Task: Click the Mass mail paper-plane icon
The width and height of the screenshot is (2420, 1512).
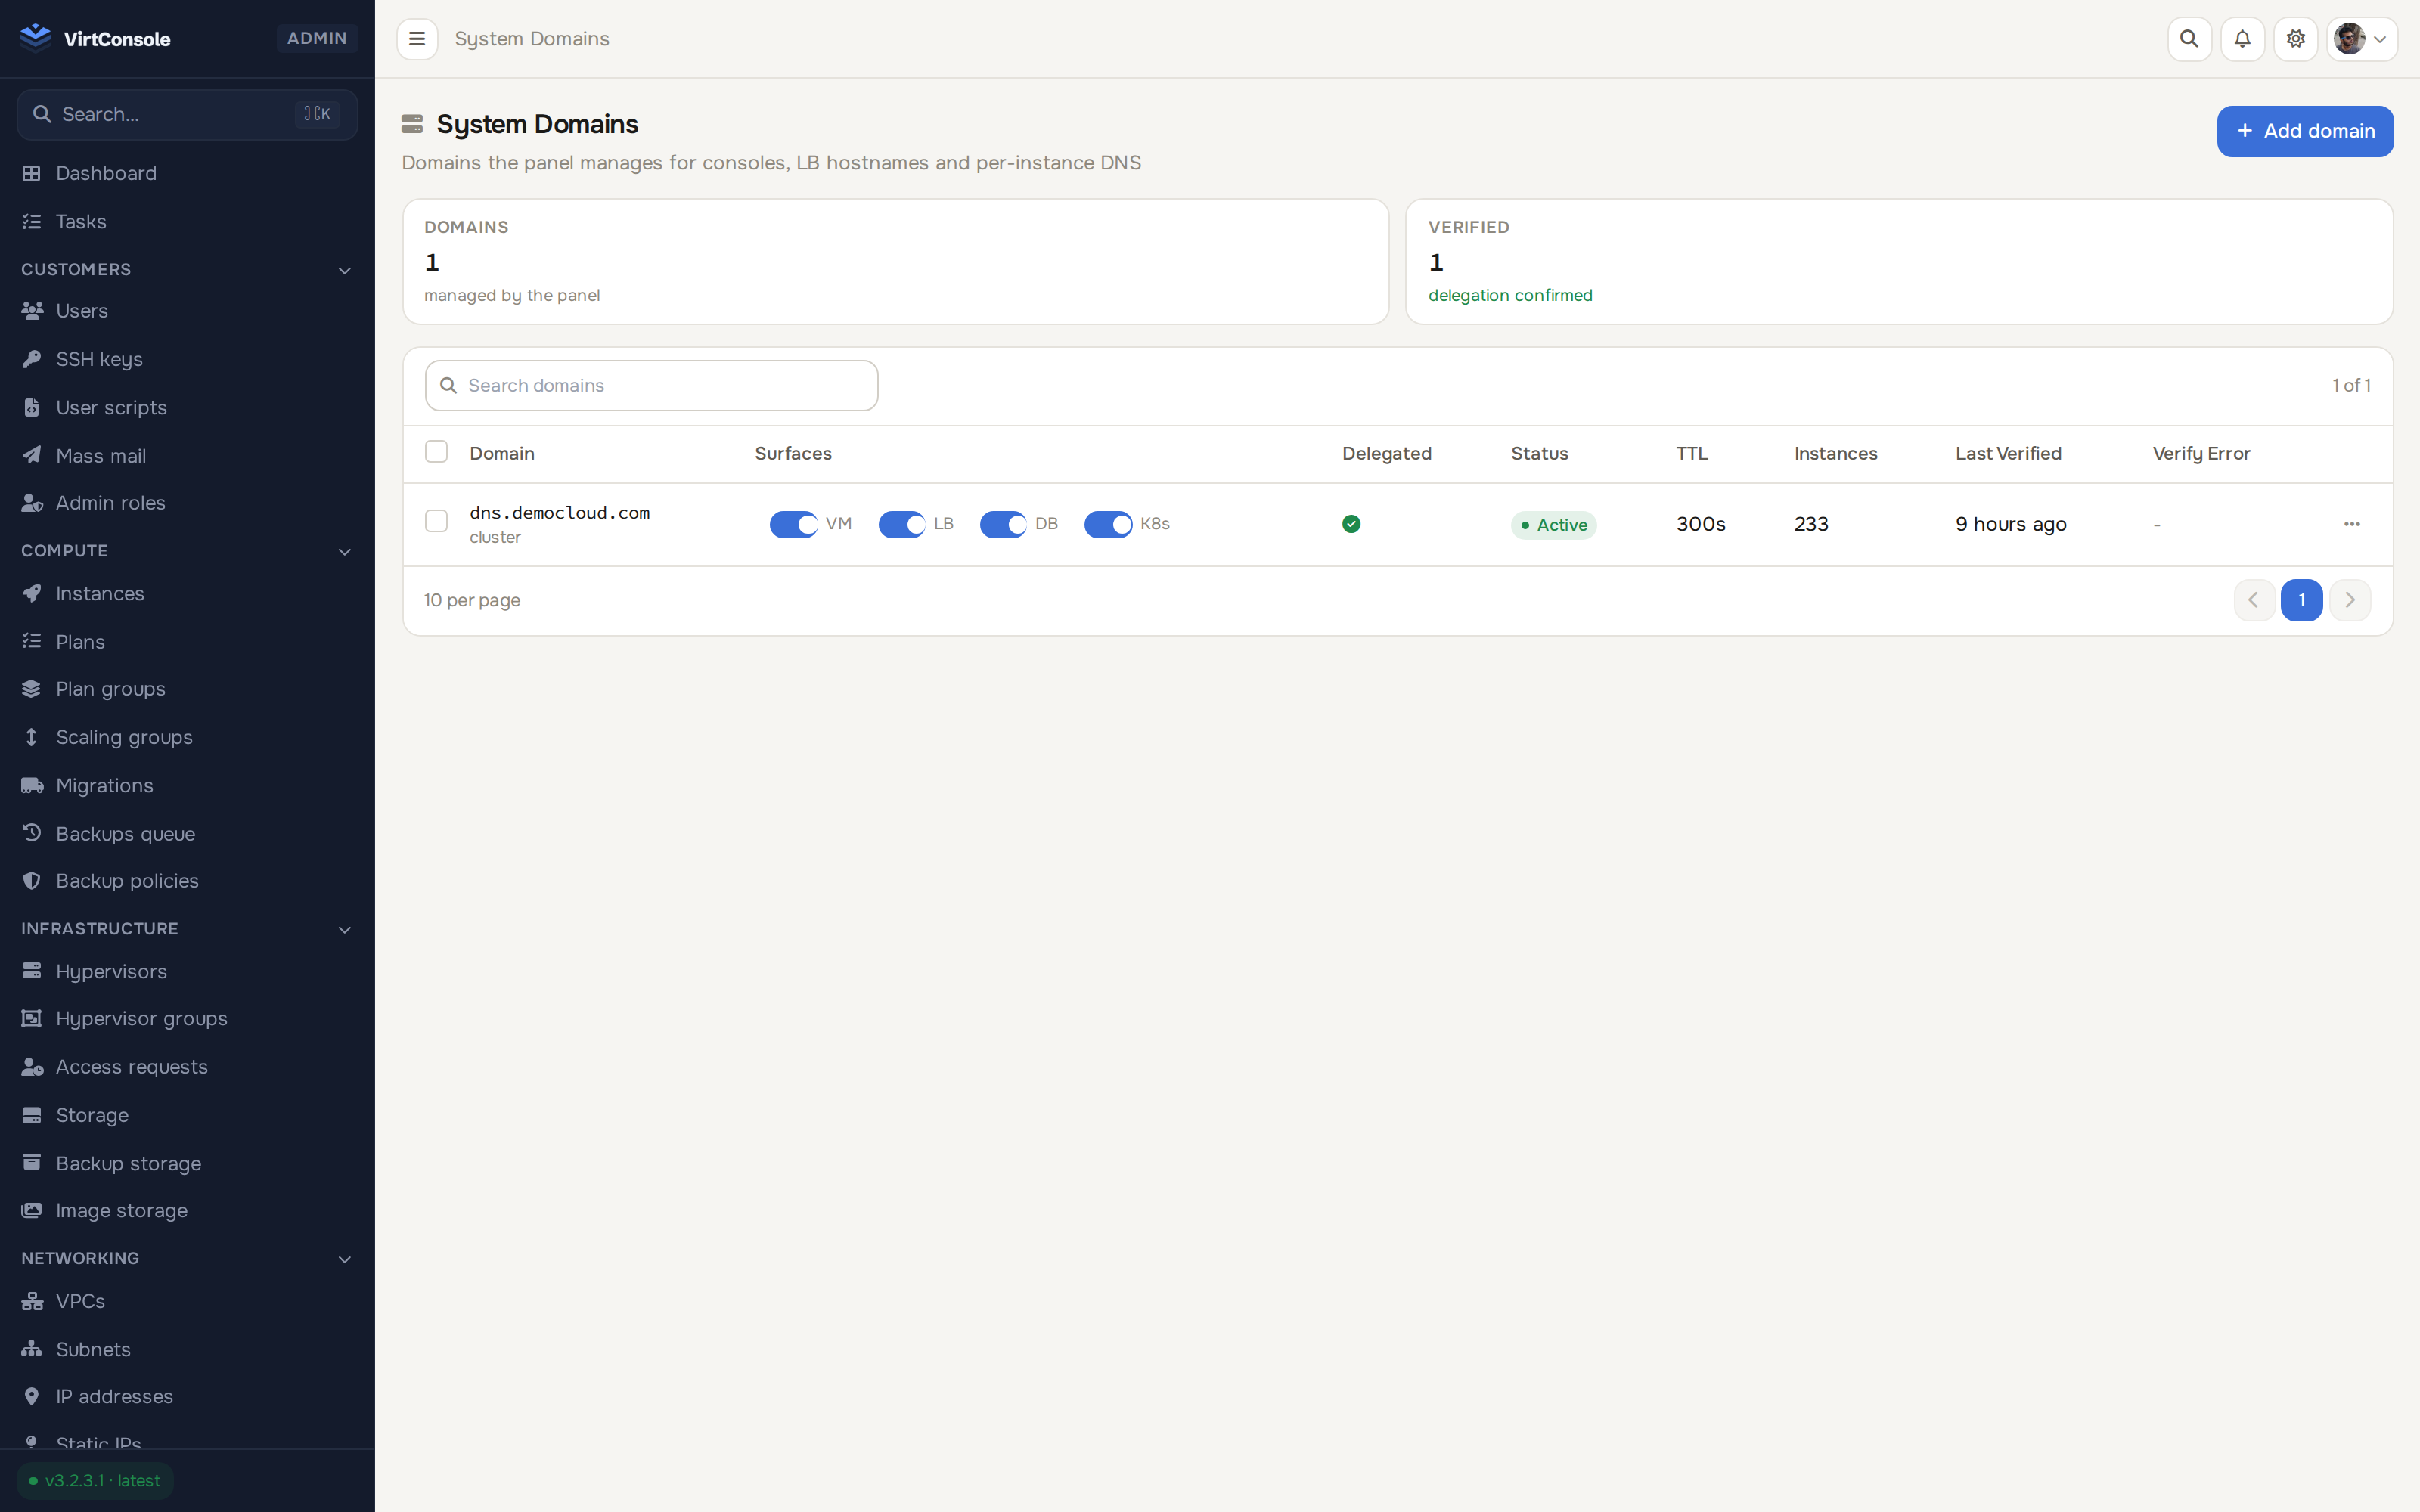Action: click(x=32, y=455)
